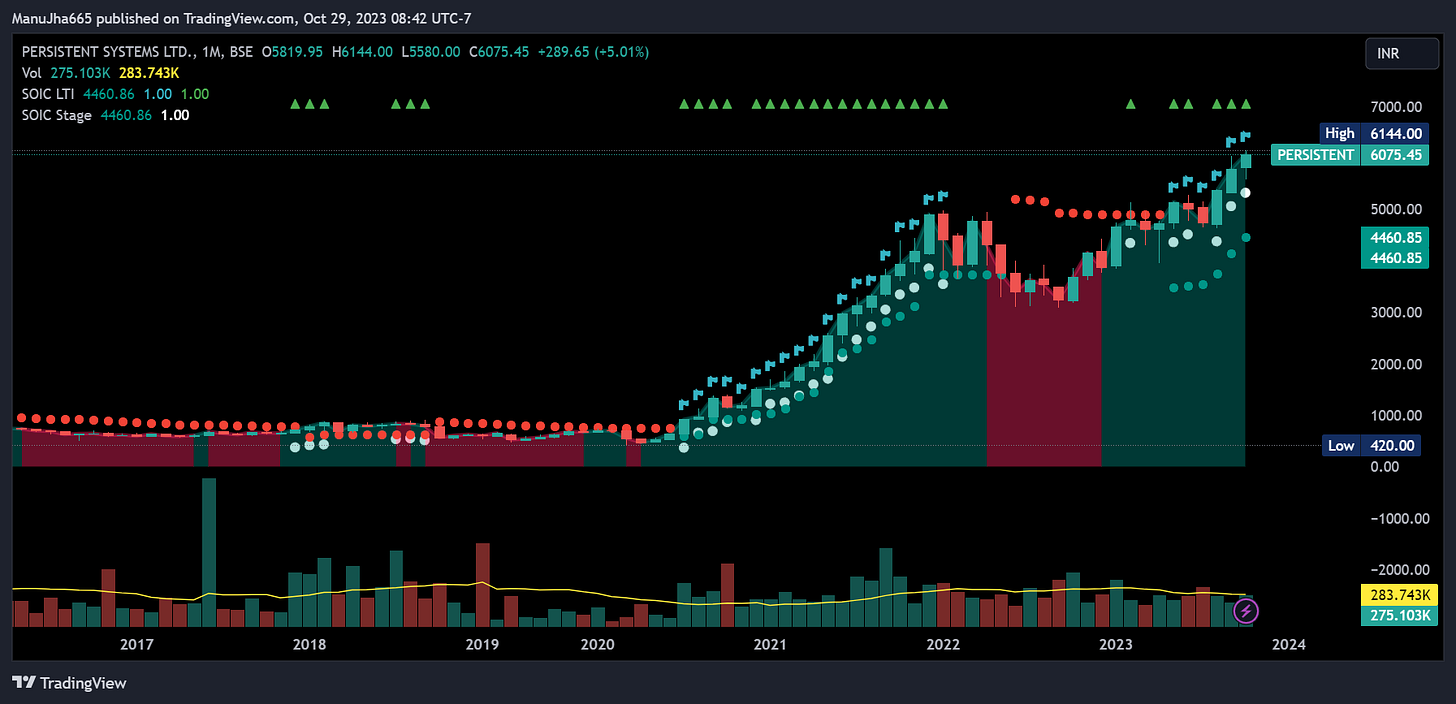
Task: Click the 5000.00 price axis label
Action: 1395,209
